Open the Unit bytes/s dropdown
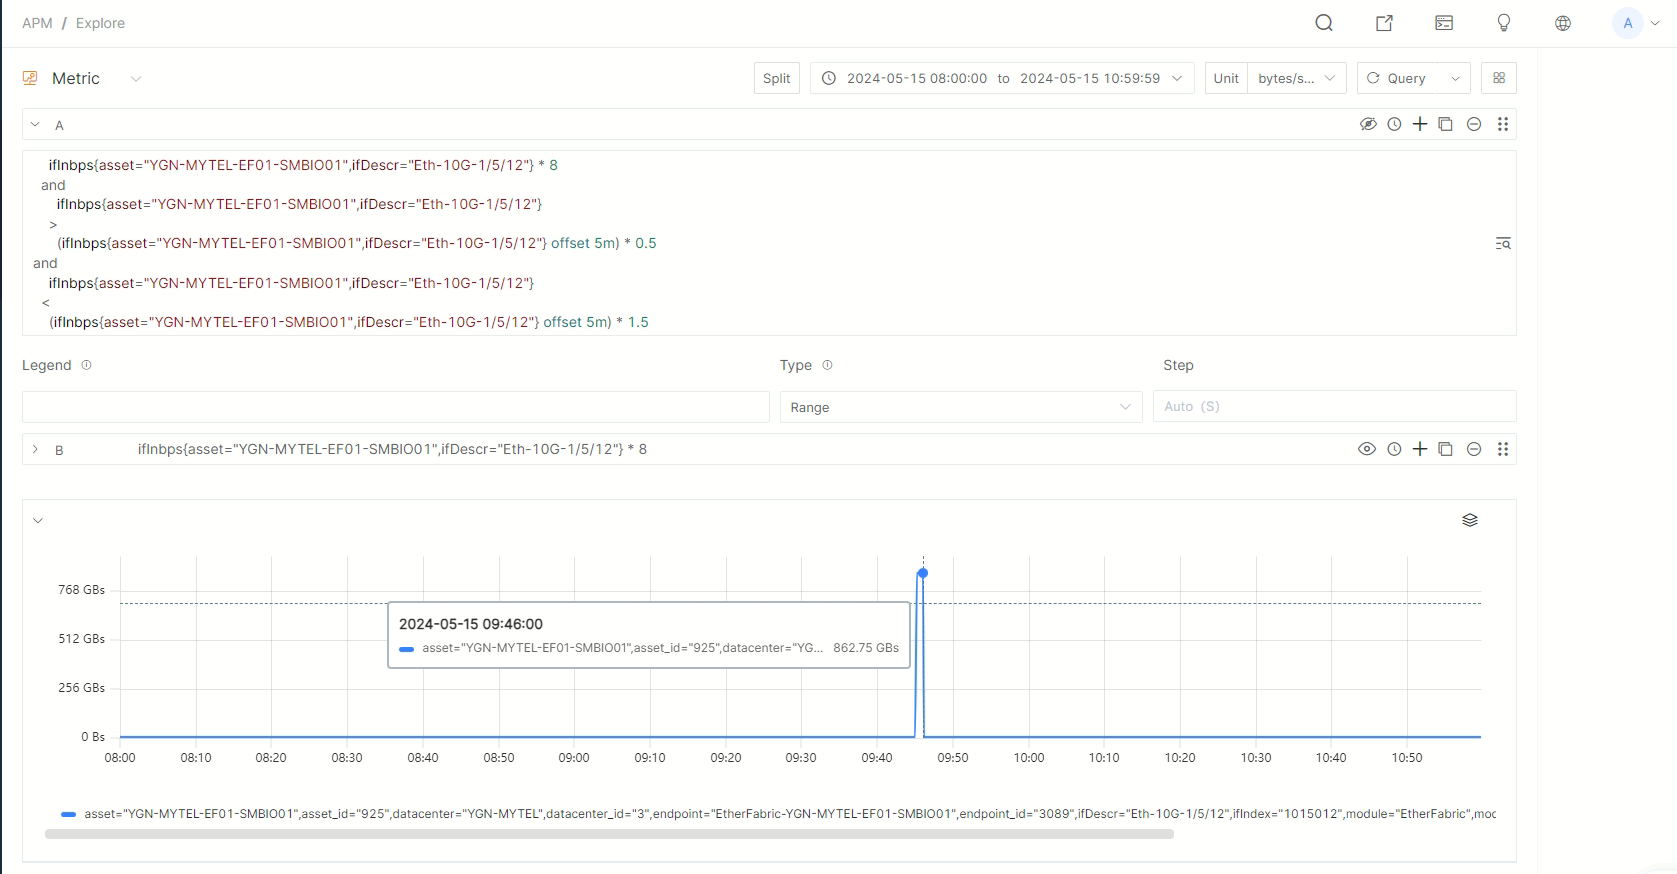This screenshot has height=874, width=1677. pyautogui.click(x=1296, y=78)
